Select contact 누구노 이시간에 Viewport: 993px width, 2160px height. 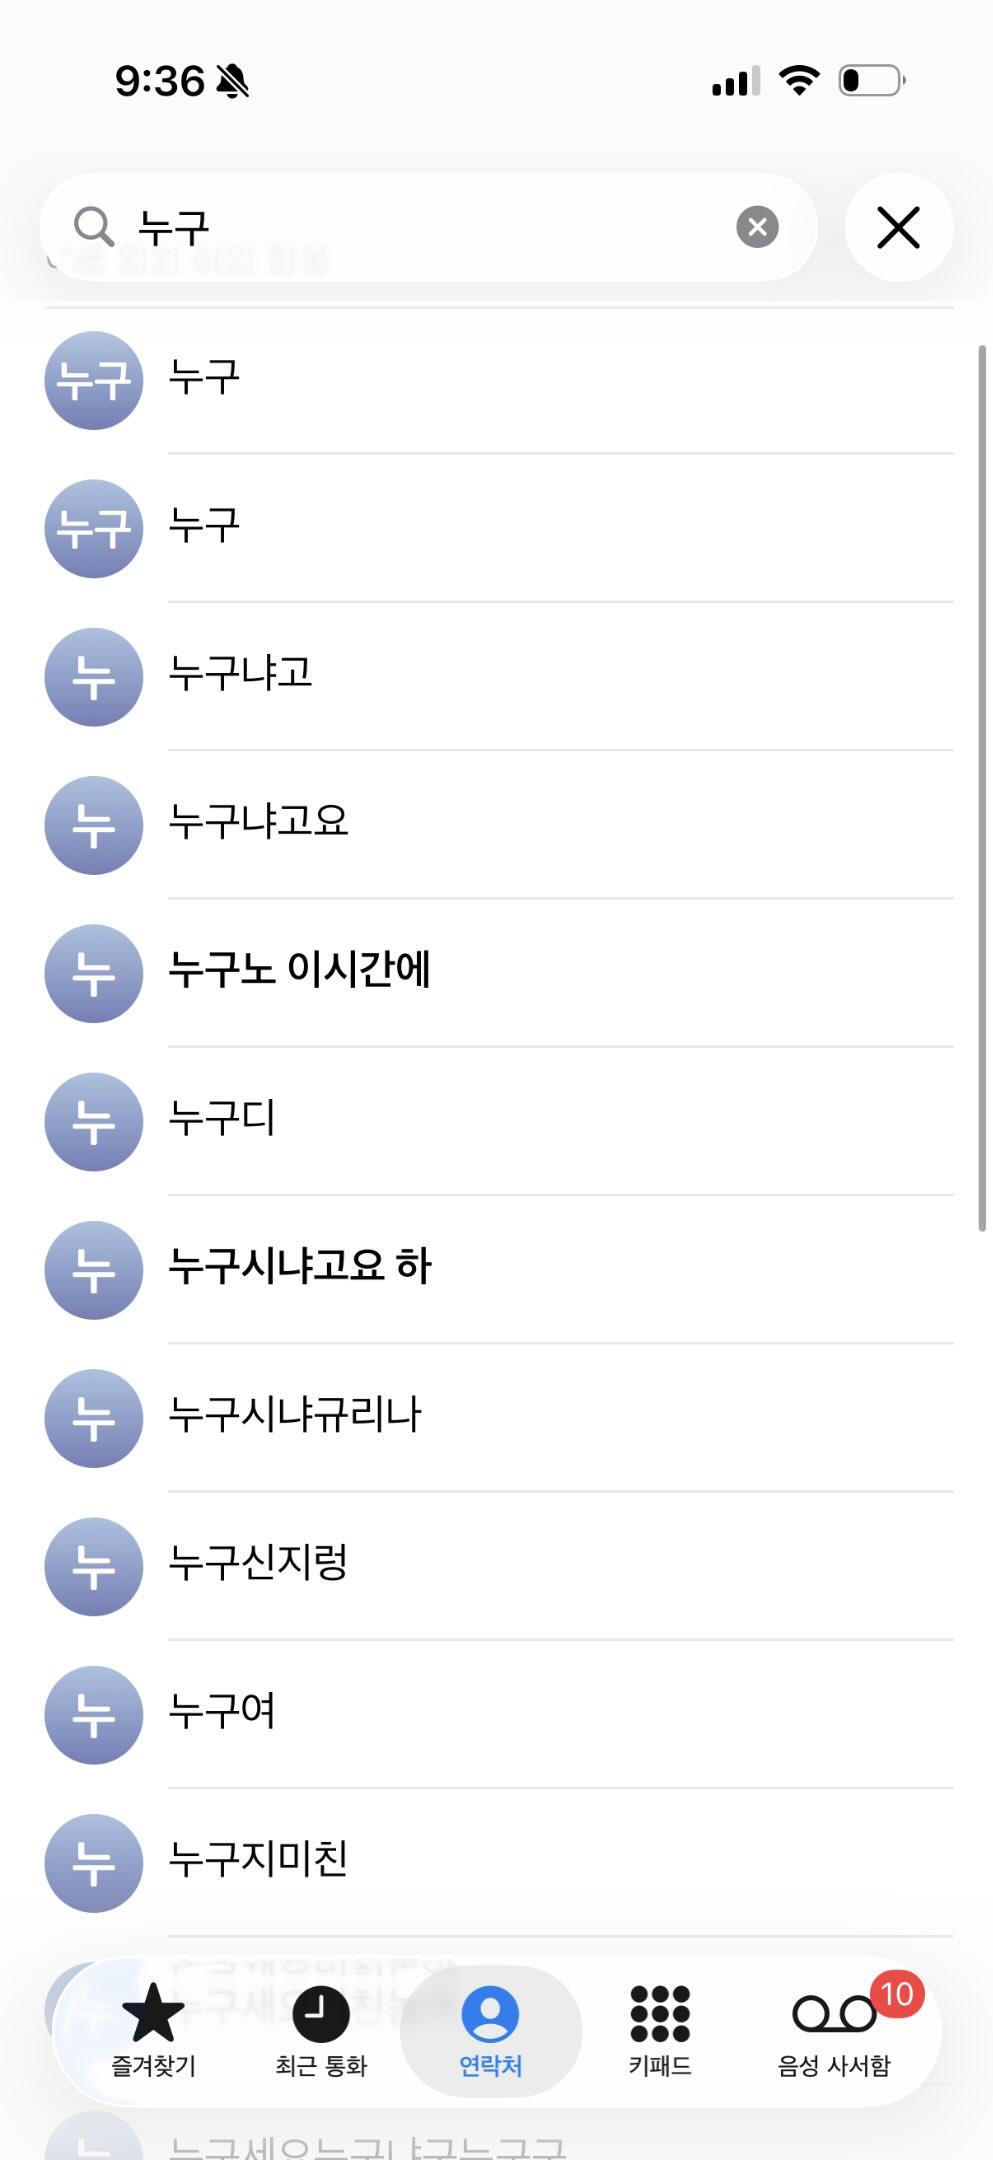pyautogui.click(x=300, y=970)
